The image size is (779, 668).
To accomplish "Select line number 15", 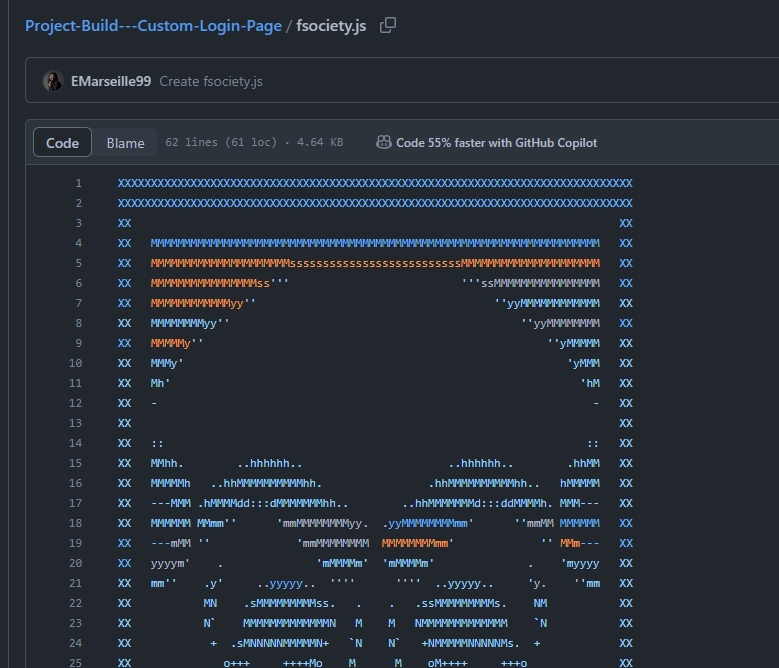I will point(76,463).
